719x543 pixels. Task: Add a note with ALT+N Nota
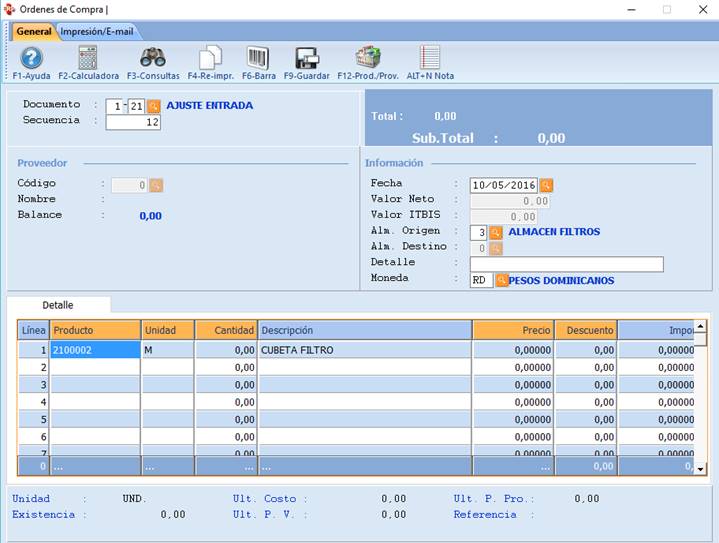430,58
